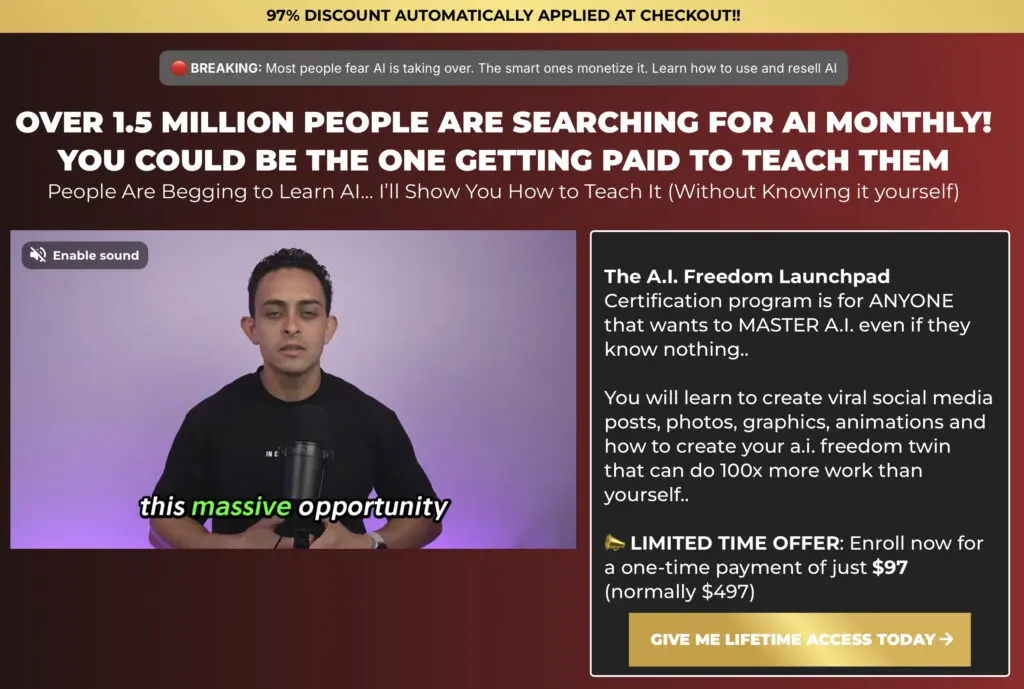Click the '(normally $497)' text

click(679, 592)
